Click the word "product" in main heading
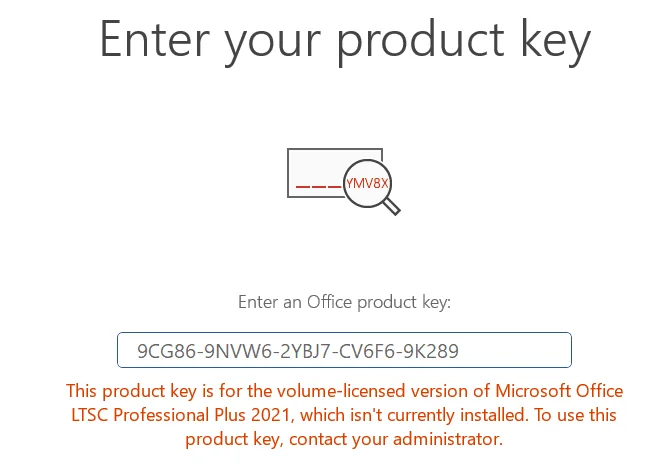 tap(420, 41)
